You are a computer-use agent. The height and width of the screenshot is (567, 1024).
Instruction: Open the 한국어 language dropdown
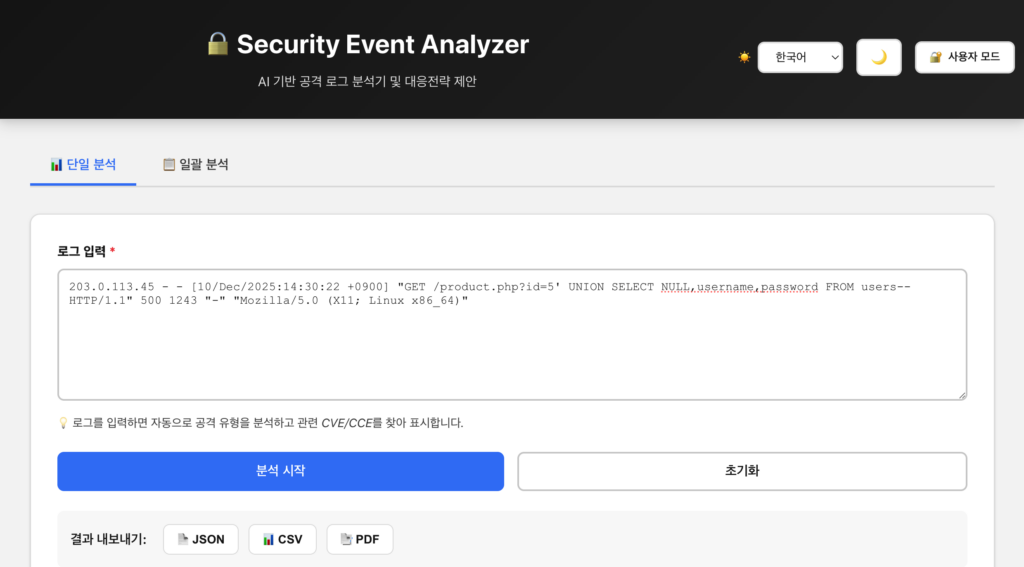[800, 57]
